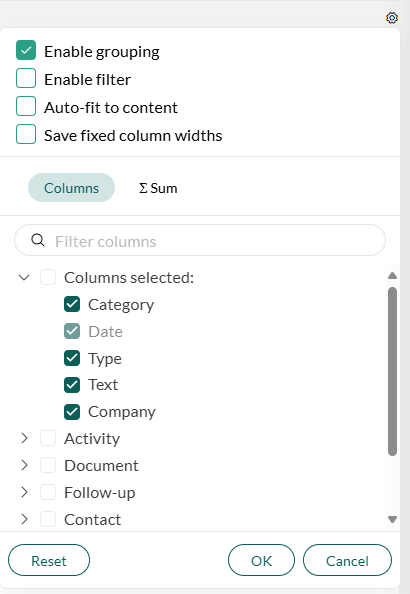410x594 pixels.
Task: Collapse the Columns selected group
Action: 24,278
